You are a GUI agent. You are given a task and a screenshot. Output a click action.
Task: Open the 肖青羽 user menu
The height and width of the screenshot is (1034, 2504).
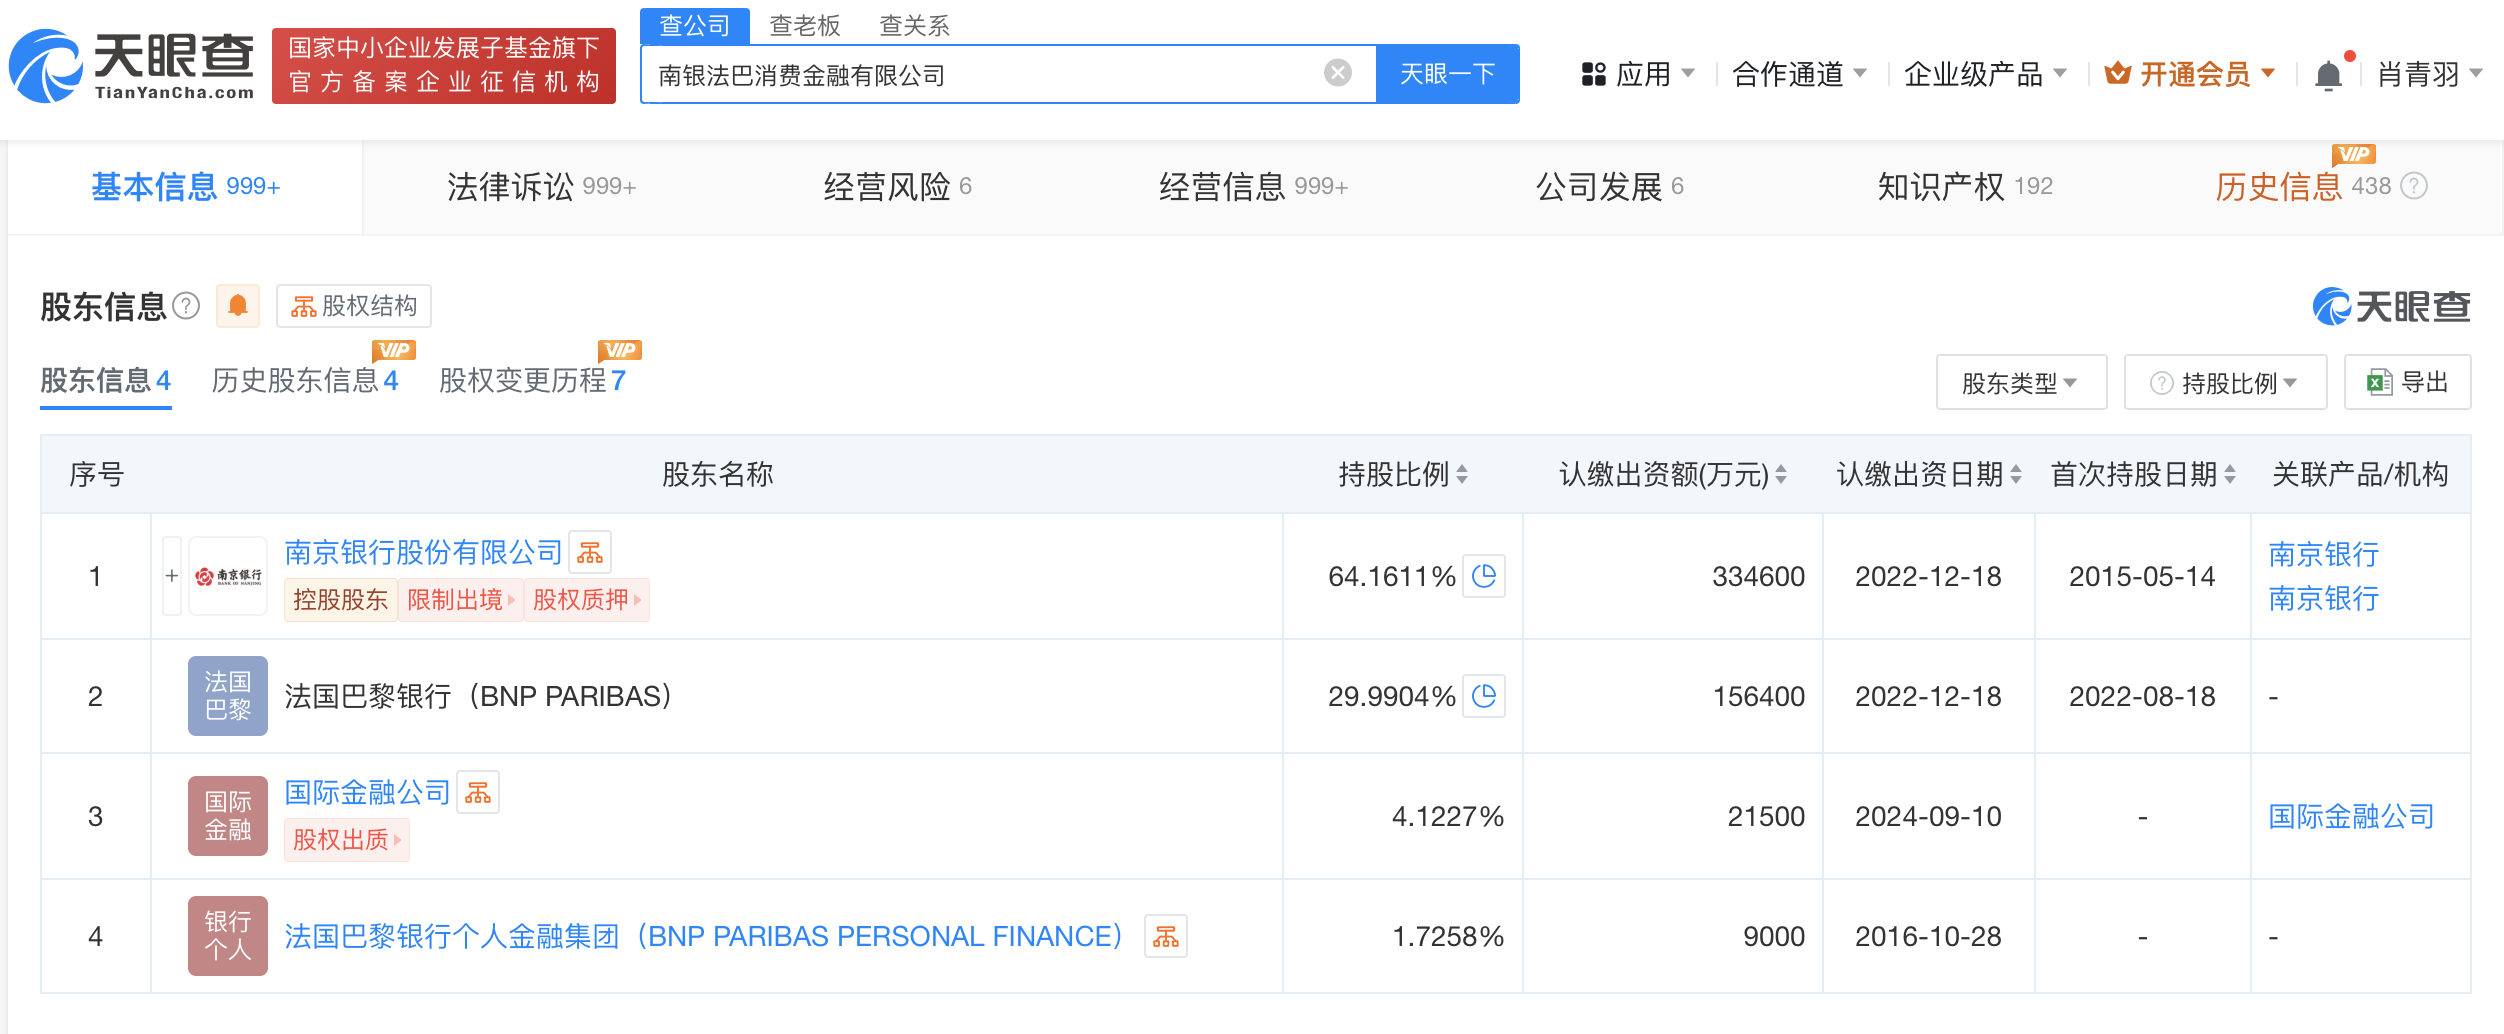pyautogui.click(x=2430, y=74)
